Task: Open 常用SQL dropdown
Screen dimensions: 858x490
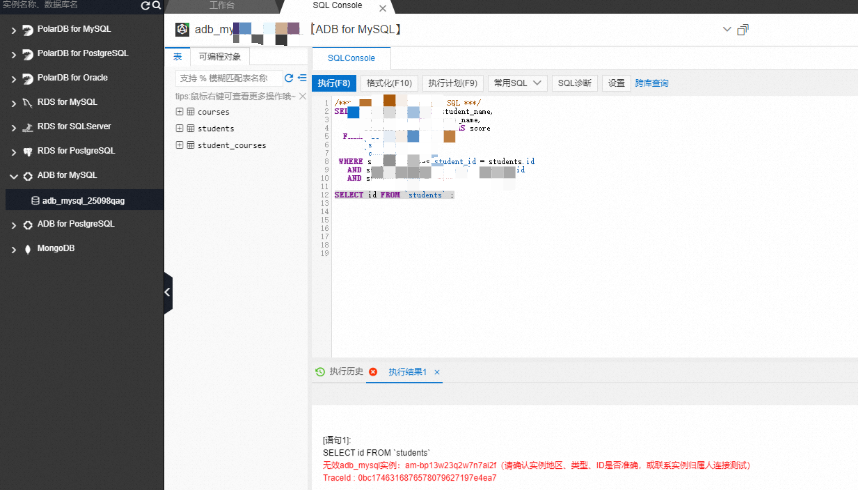Action: tap(517, 83)
